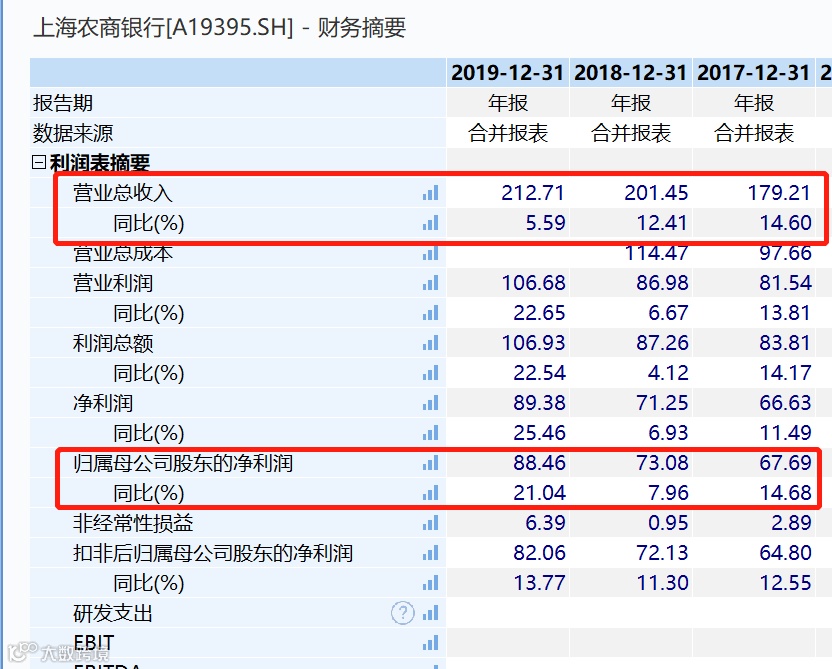Select total profit value 106.93
The image size is (832, 669).
(x=533, y=343)
